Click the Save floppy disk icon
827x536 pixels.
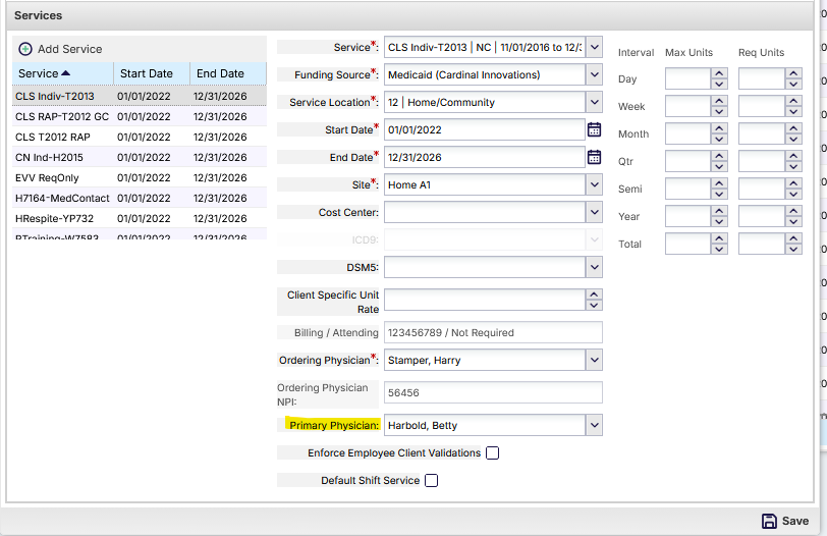click(769, 521)
